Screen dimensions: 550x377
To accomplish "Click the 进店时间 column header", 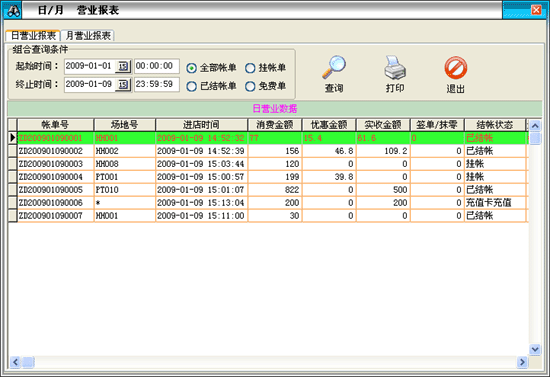I will tap(201, 124).
